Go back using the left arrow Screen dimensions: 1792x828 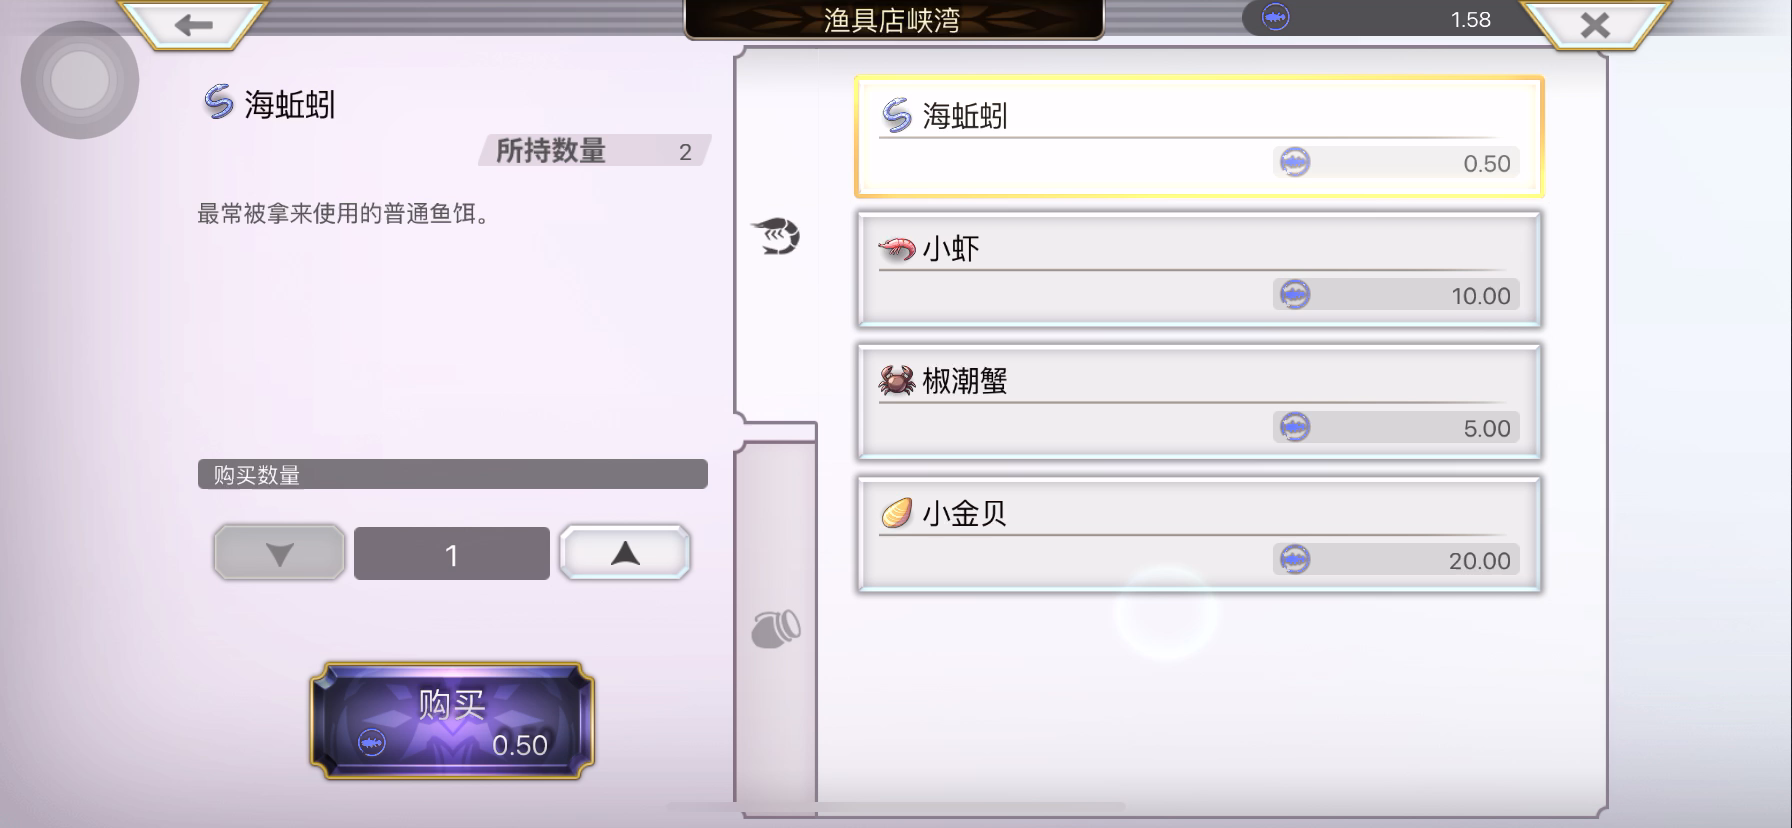pos(193,25)
